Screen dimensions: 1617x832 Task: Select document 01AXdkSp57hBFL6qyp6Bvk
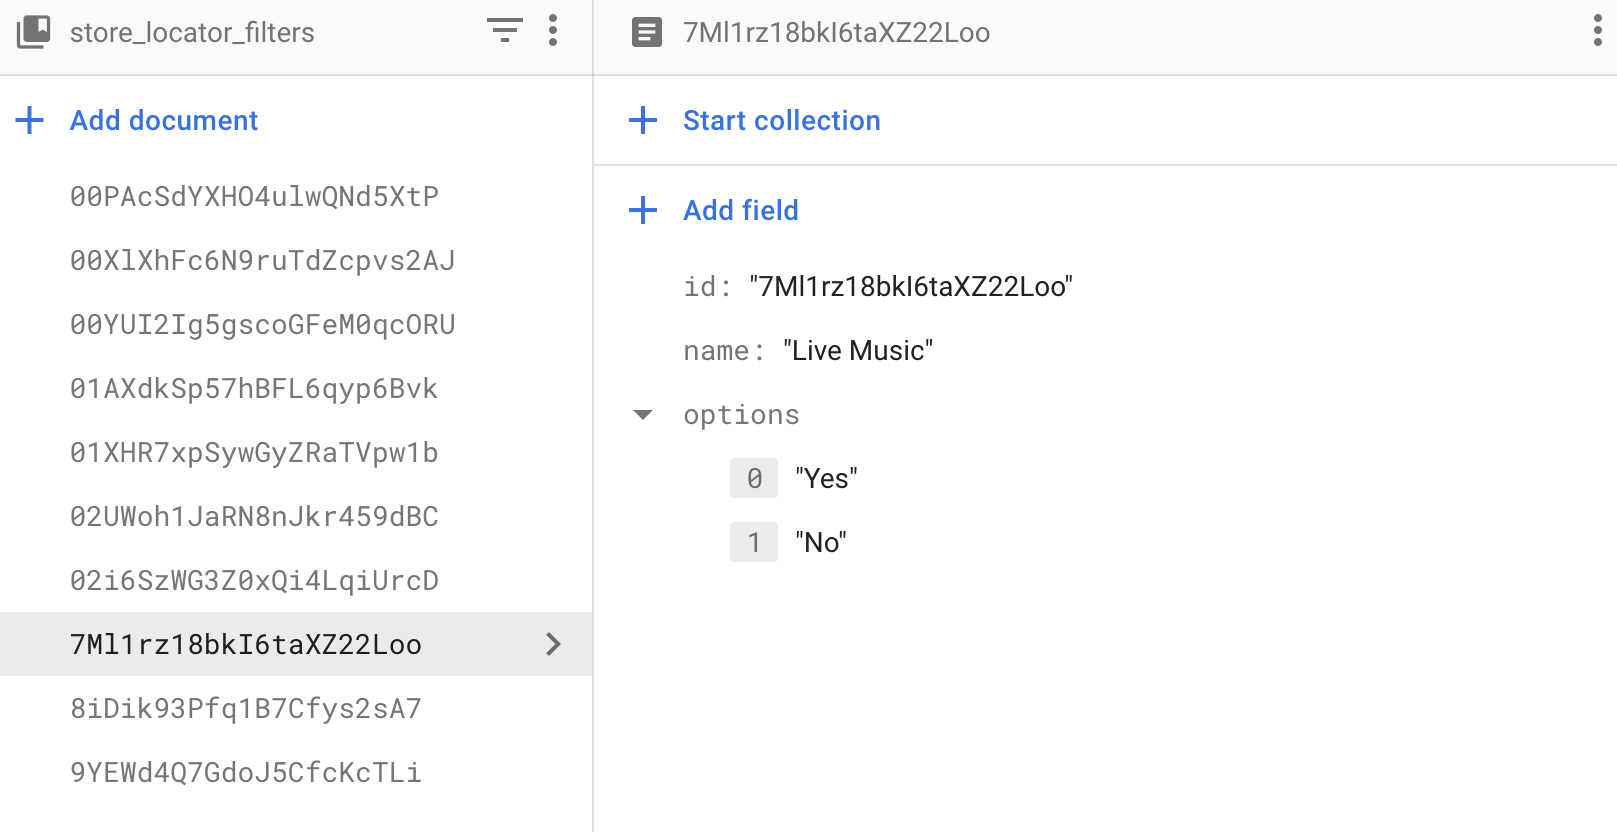254,388
